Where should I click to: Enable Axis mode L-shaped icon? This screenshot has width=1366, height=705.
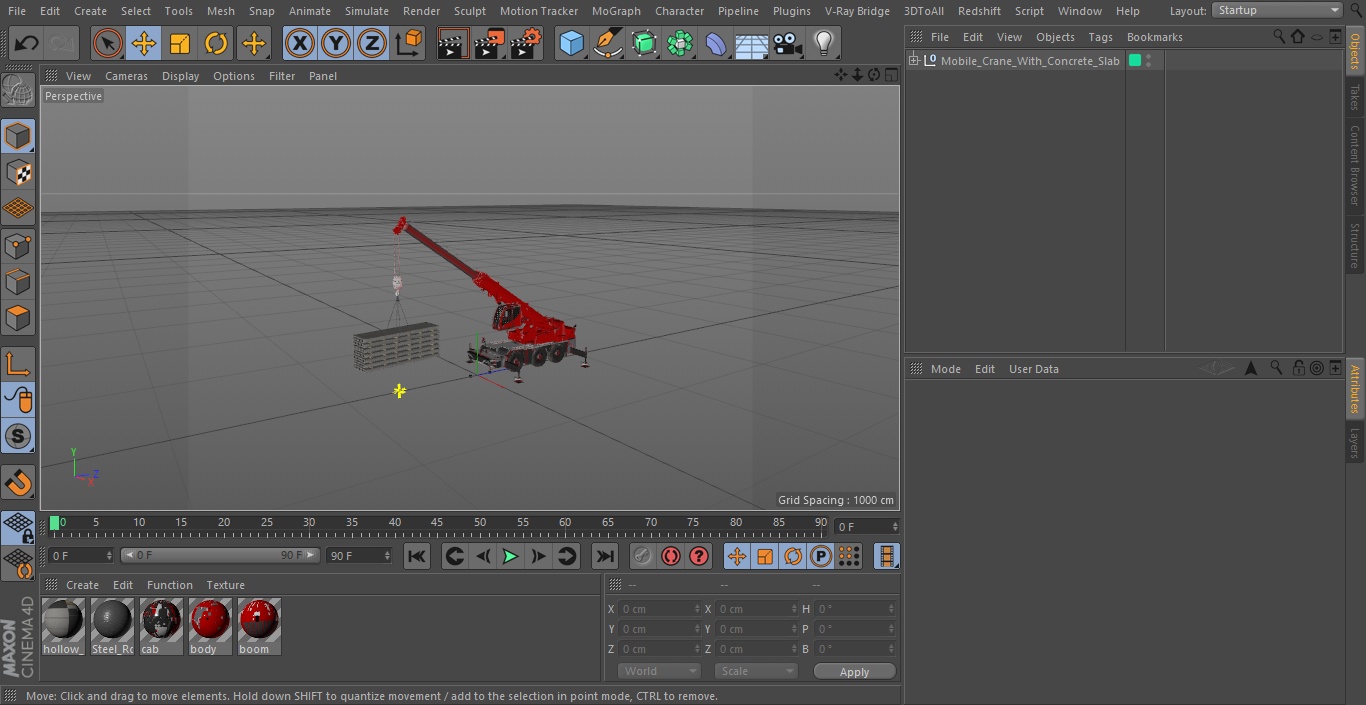(18, 364)
